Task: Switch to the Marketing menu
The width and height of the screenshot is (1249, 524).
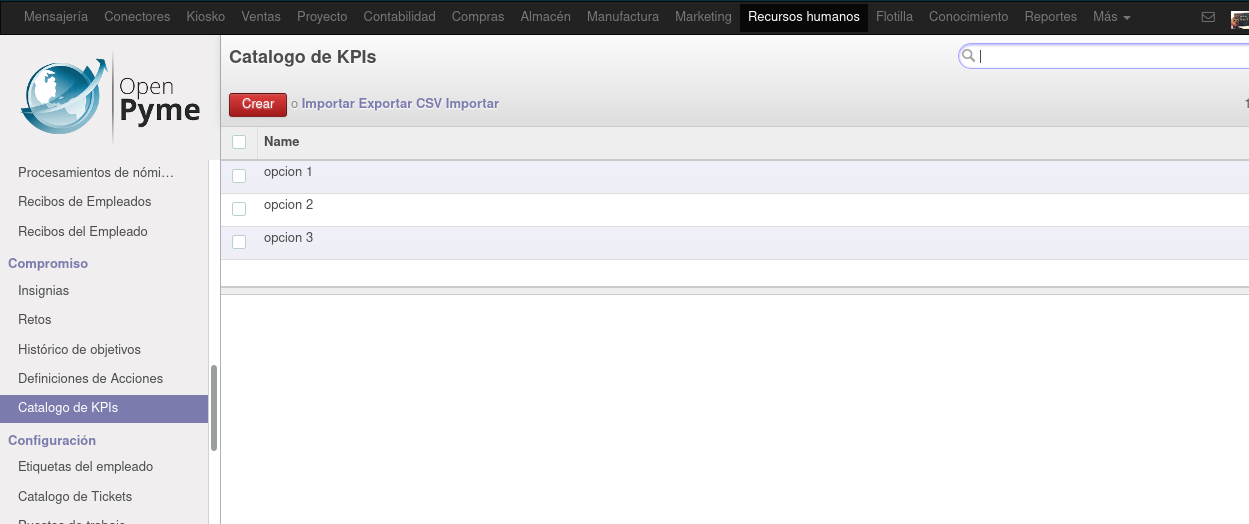Action: [x=703, y=17]
